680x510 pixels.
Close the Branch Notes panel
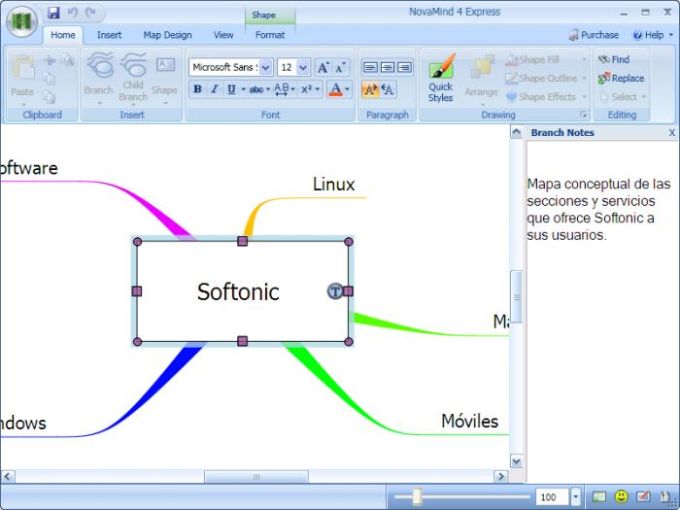[x=671, y=133]
